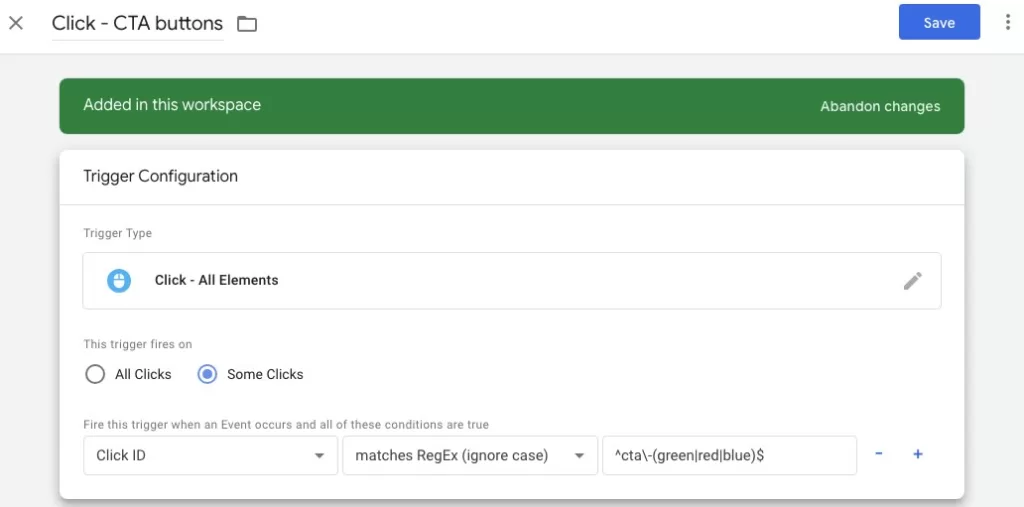Open the three-dot more options menu

tap(1007, 23)
